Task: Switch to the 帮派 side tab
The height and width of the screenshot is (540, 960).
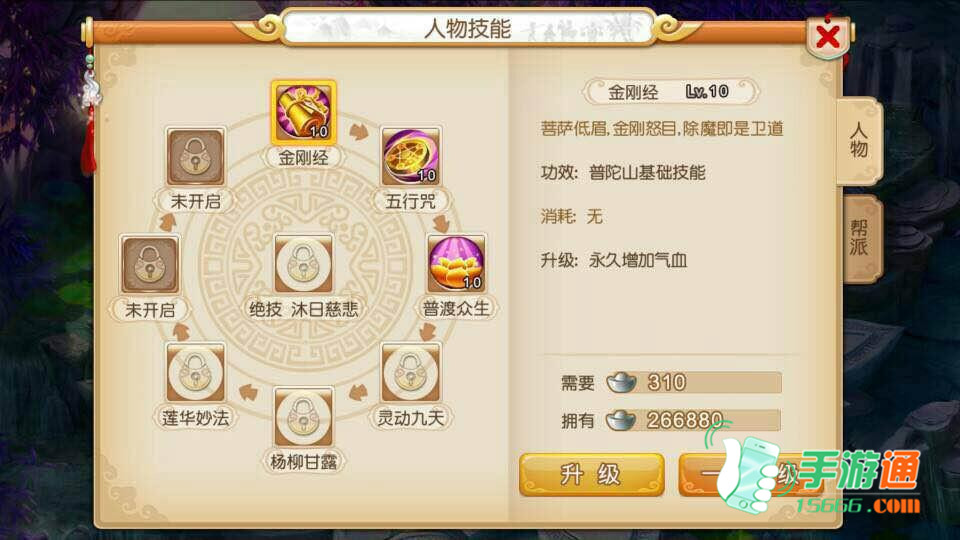Action: click(861, 239)
